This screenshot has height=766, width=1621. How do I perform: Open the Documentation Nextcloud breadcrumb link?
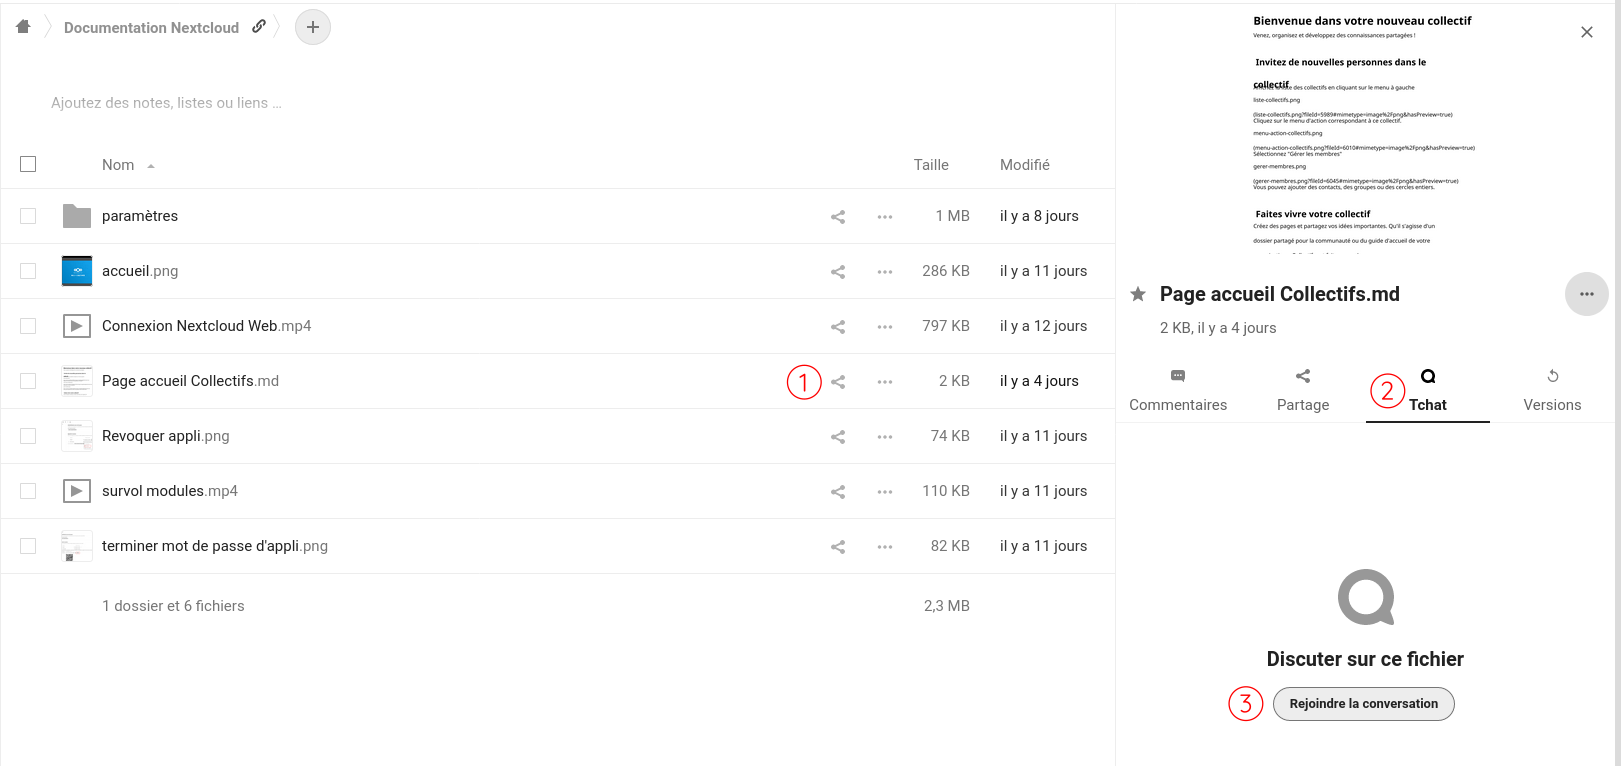click(x=151, y=28)
